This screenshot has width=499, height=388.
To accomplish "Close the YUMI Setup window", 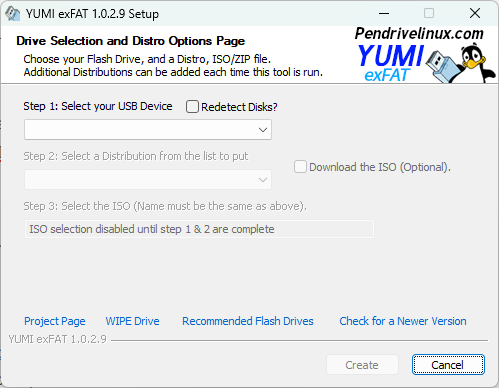I will [475, 14].
